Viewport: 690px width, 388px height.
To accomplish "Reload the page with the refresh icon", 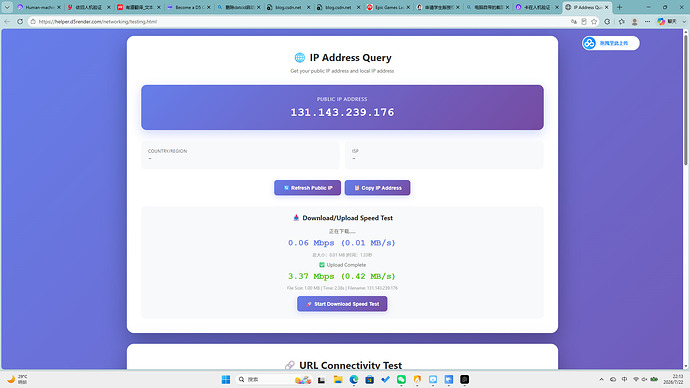I will (20, 21).
